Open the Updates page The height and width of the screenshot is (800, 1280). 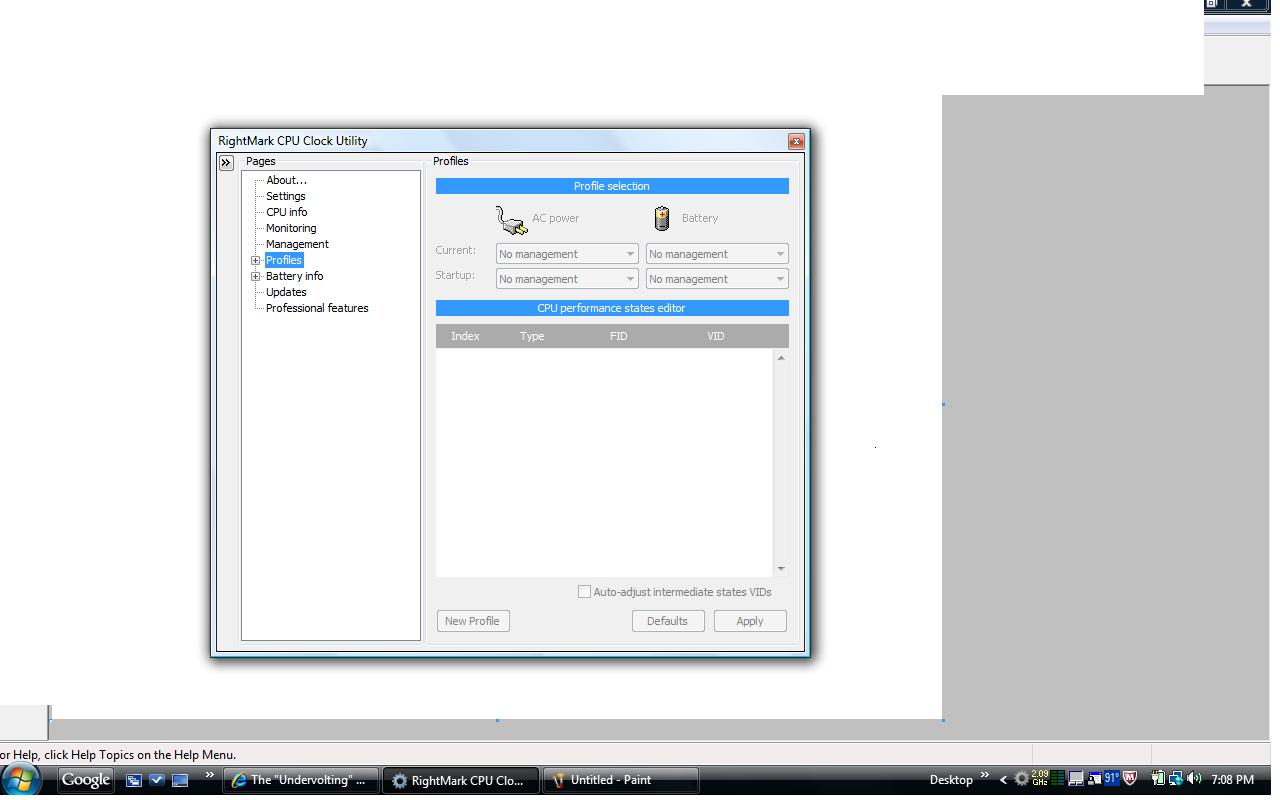click(286, 292)
